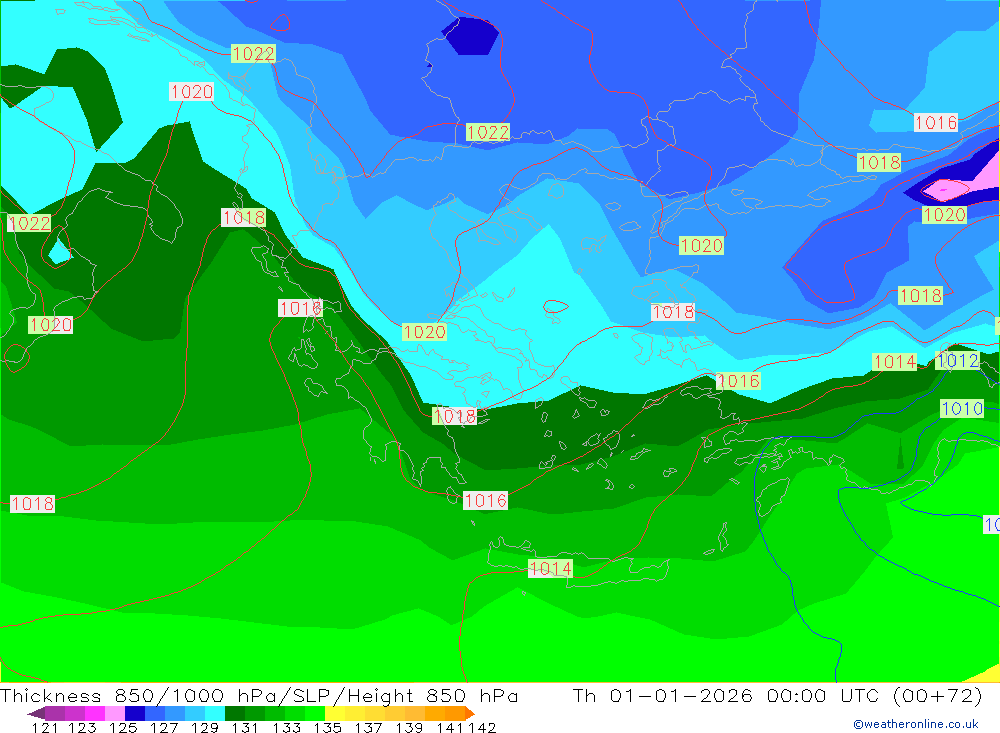
Task: Pick the bright magenta legend swatch
Action: pos(95,713)
